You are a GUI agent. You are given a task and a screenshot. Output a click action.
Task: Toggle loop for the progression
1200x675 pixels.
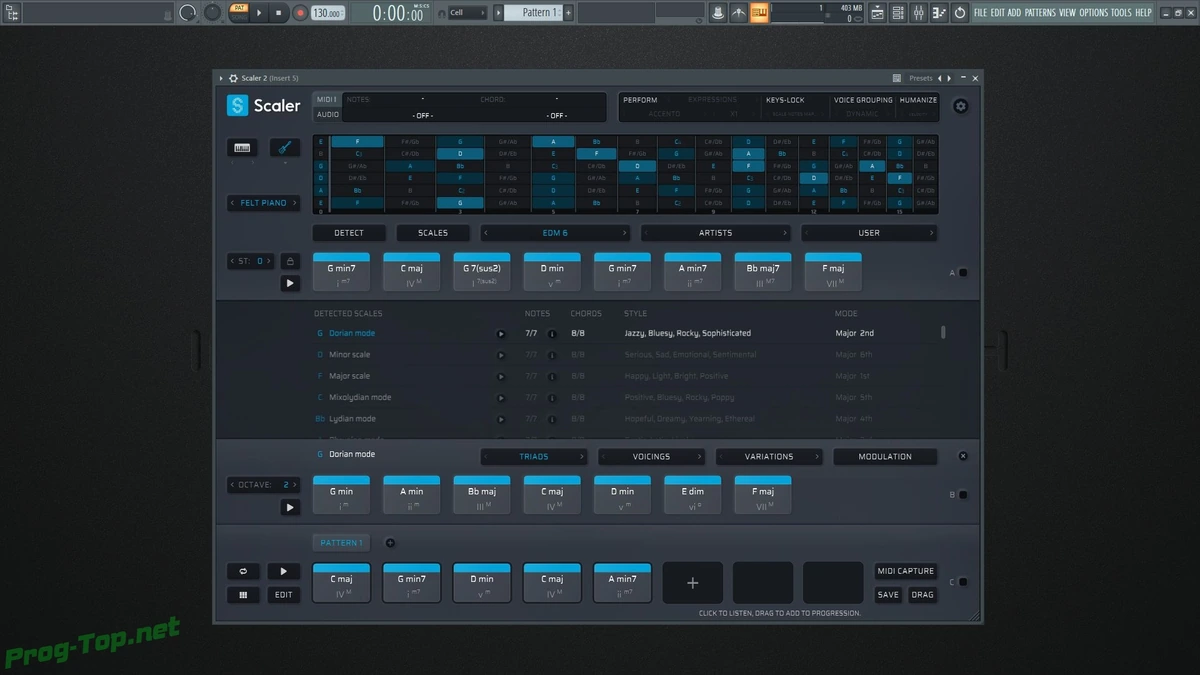242,571
